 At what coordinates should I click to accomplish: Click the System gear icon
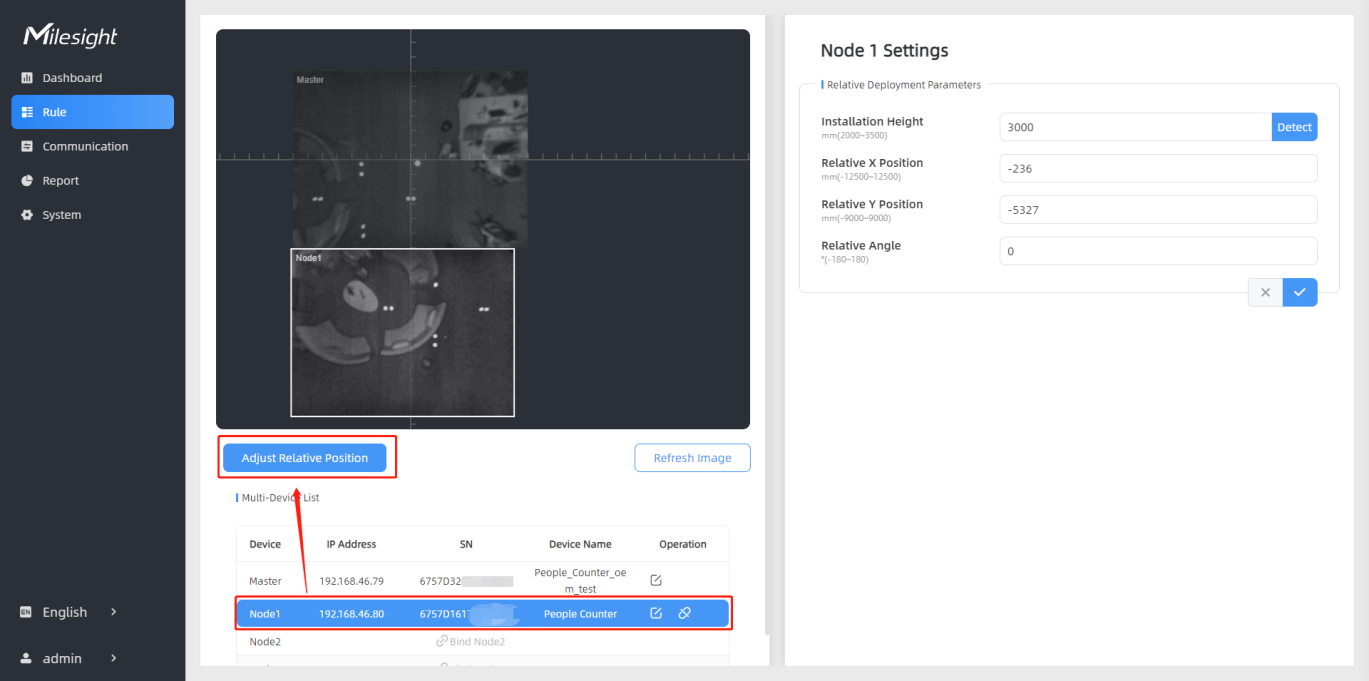27,215
